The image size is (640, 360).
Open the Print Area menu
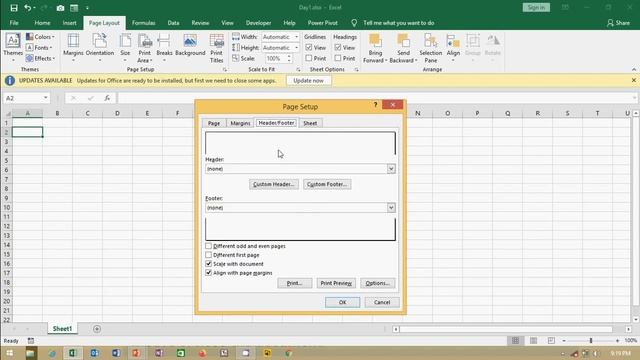[144, 48]
